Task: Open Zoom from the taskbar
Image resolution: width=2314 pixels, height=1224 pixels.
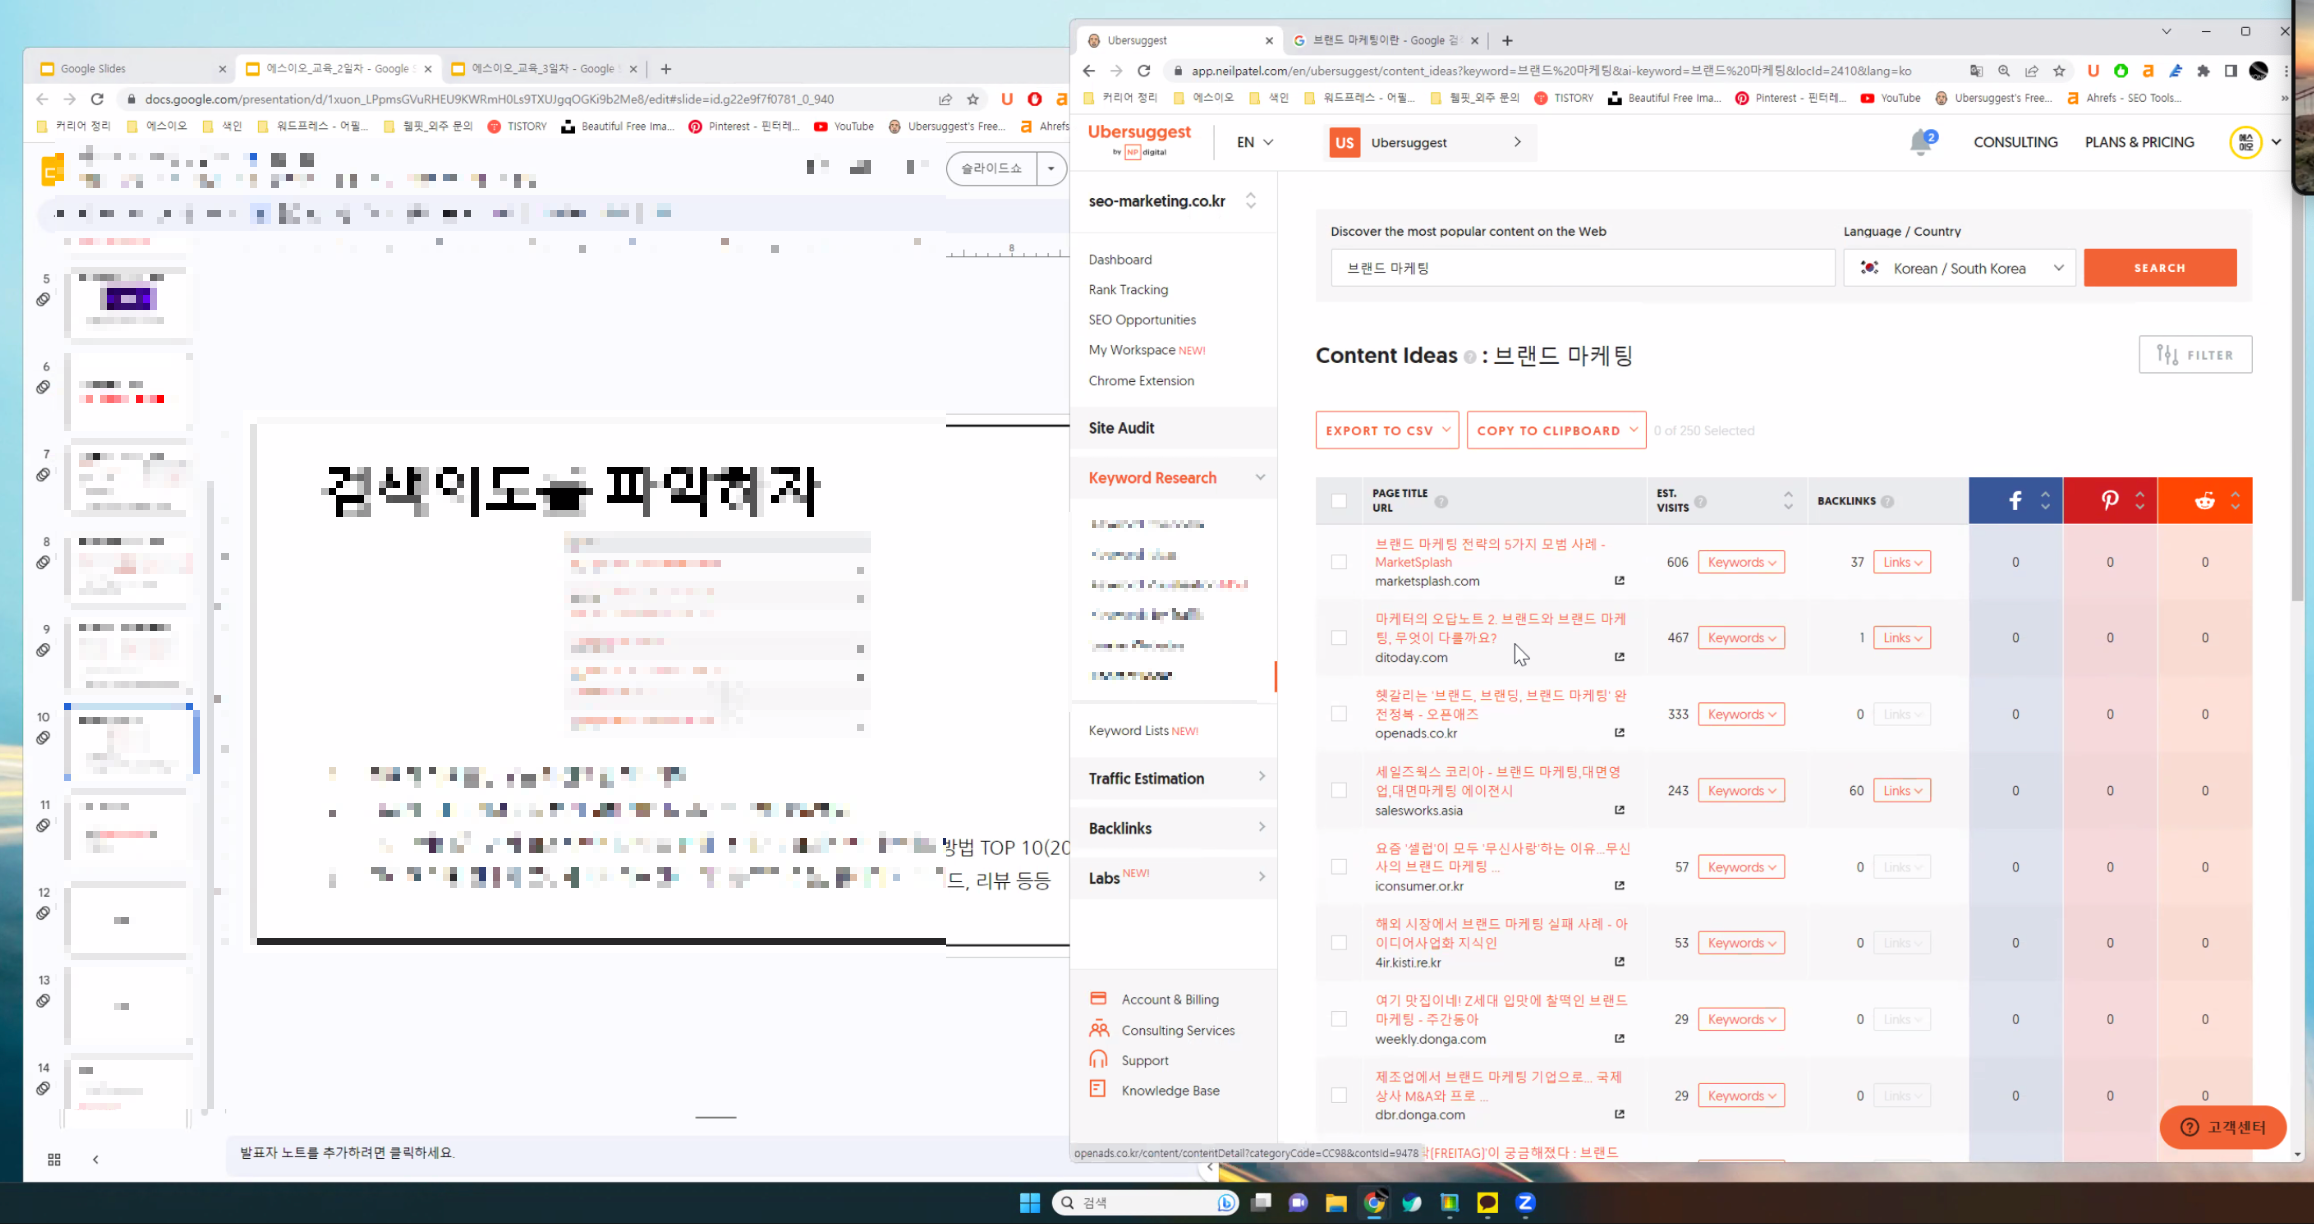Action: [1525, 1203]
